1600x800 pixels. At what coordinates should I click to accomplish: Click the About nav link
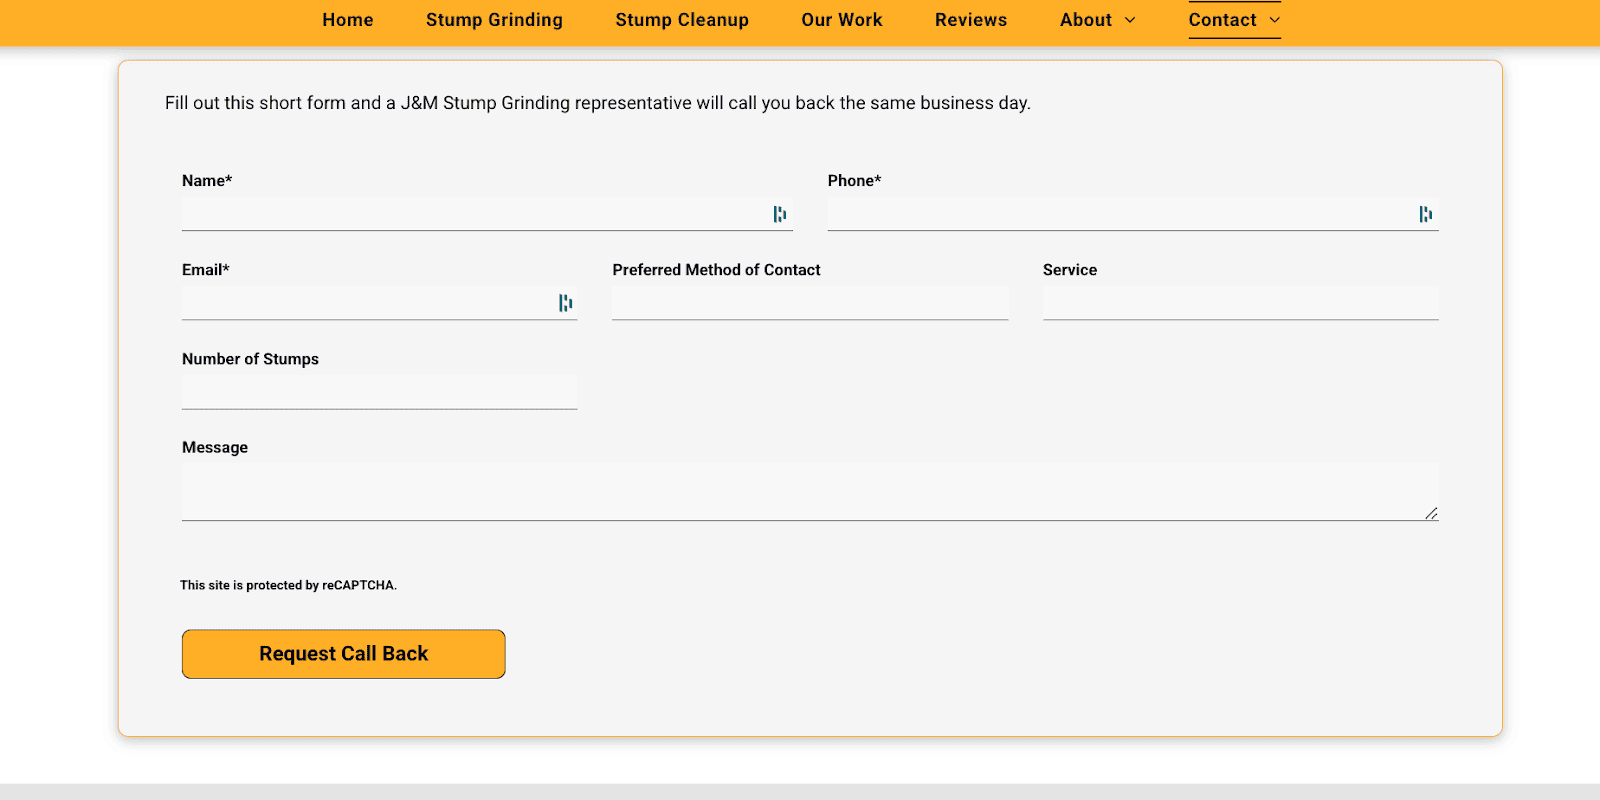(1086, 20)
